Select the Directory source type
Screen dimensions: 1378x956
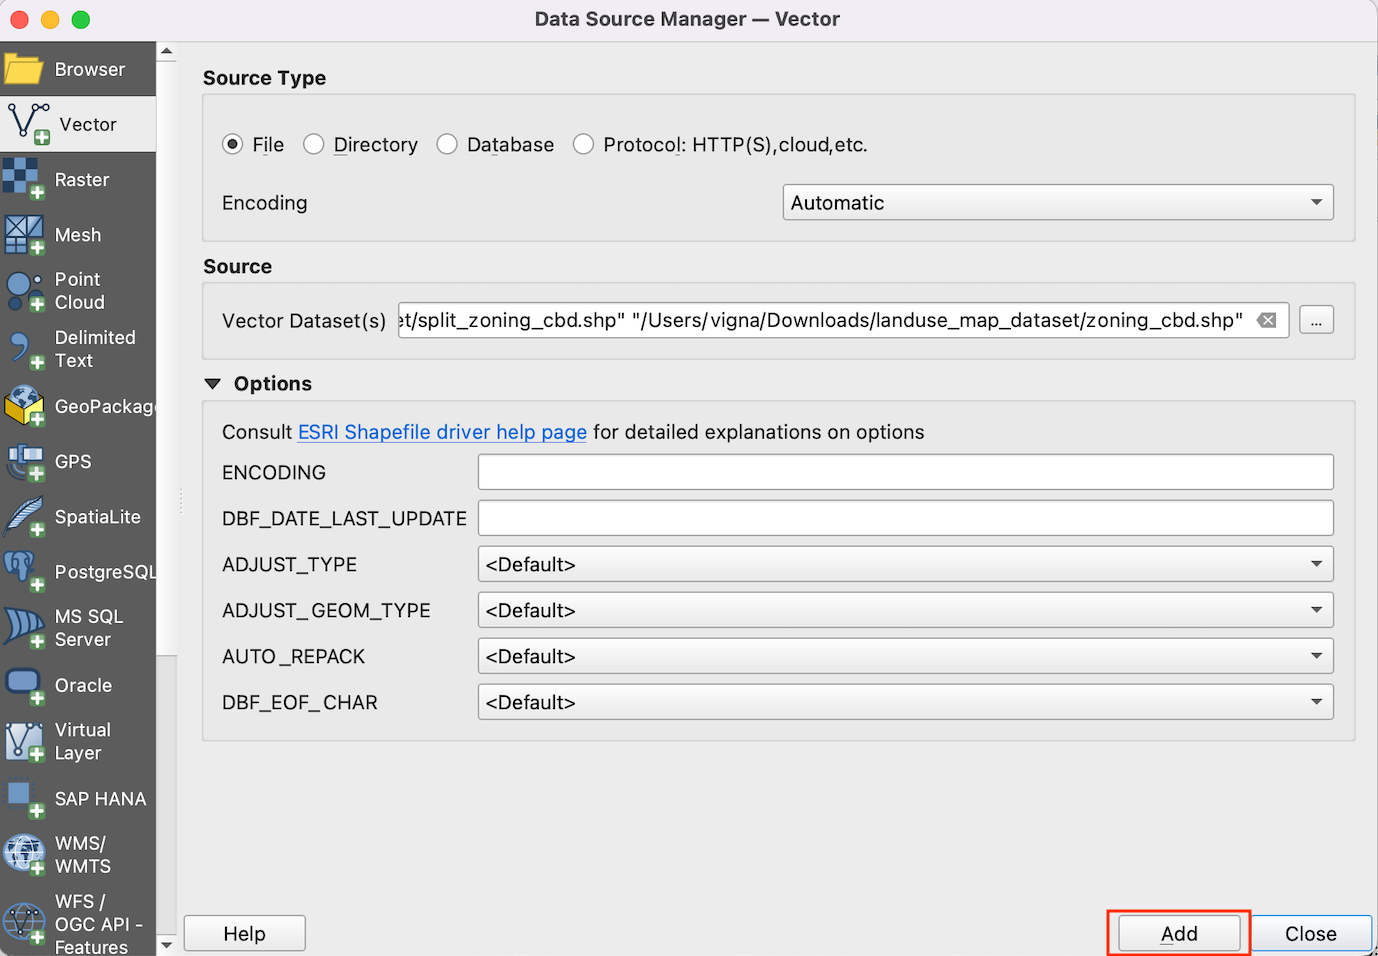tap(314, 145)
